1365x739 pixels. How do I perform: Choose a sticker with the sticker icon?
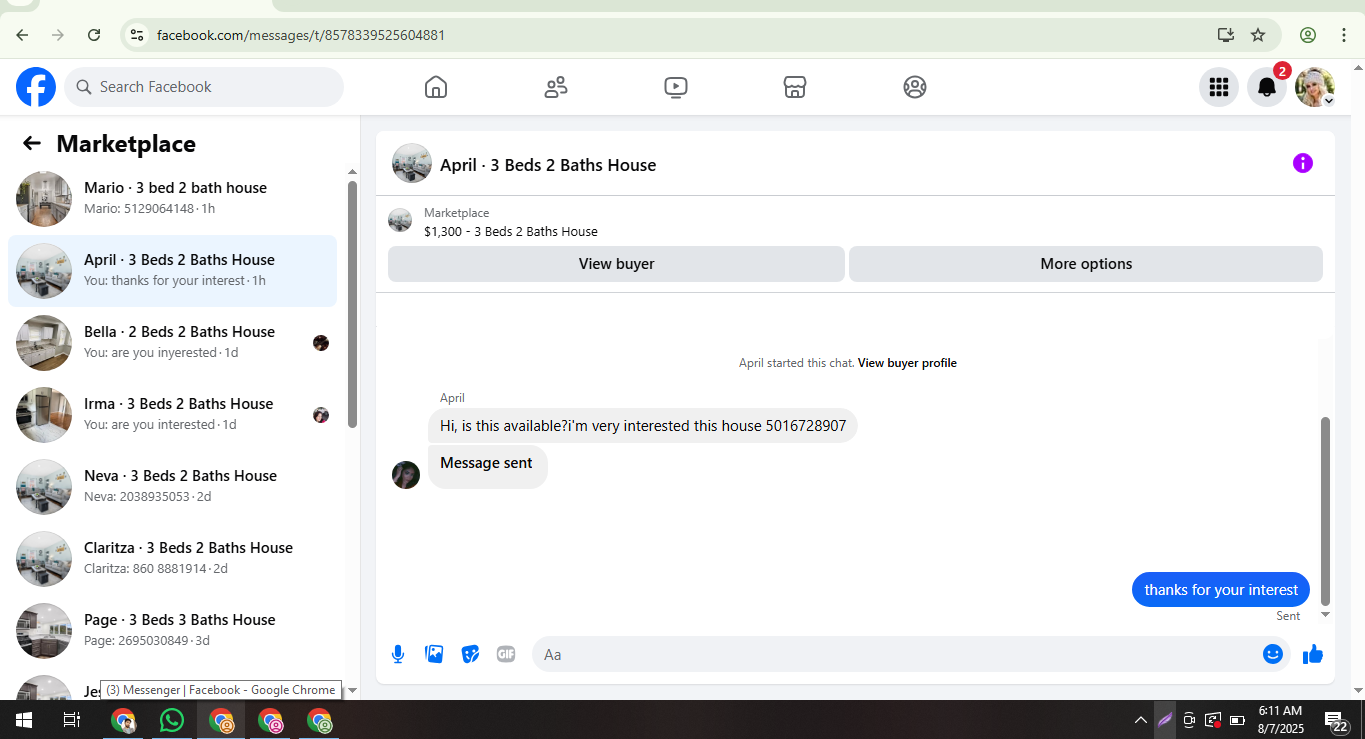[470, 654]
